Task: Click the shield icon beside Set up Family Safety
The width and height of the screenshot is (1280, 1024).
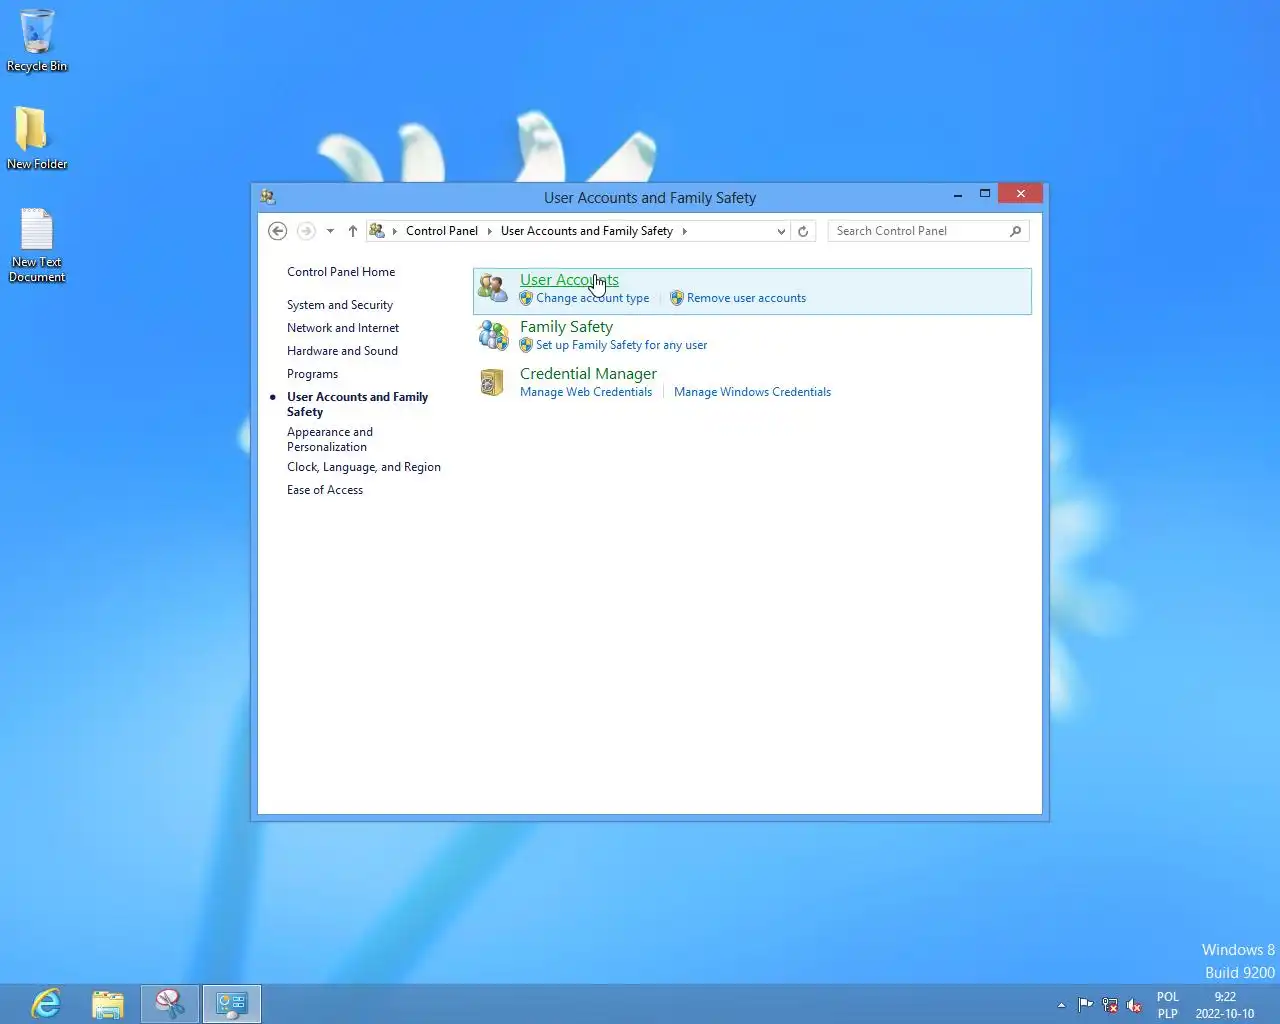Action: tap(526, 345)
